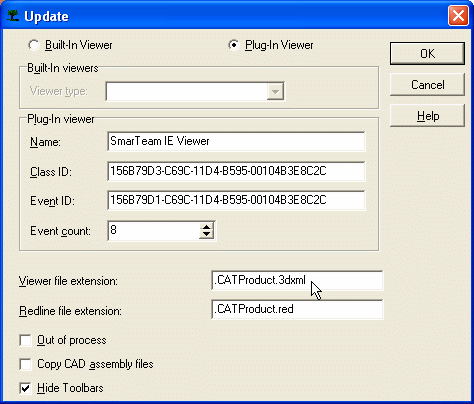Select the Plug-In Viewer radio button

click(234, 45)
